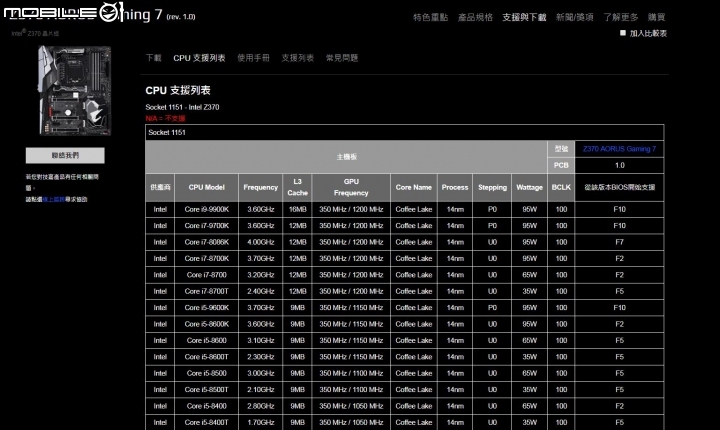The image size is (720, 430).
Task: Select the CPU 支援列表 tab
Action: [199, 58]
